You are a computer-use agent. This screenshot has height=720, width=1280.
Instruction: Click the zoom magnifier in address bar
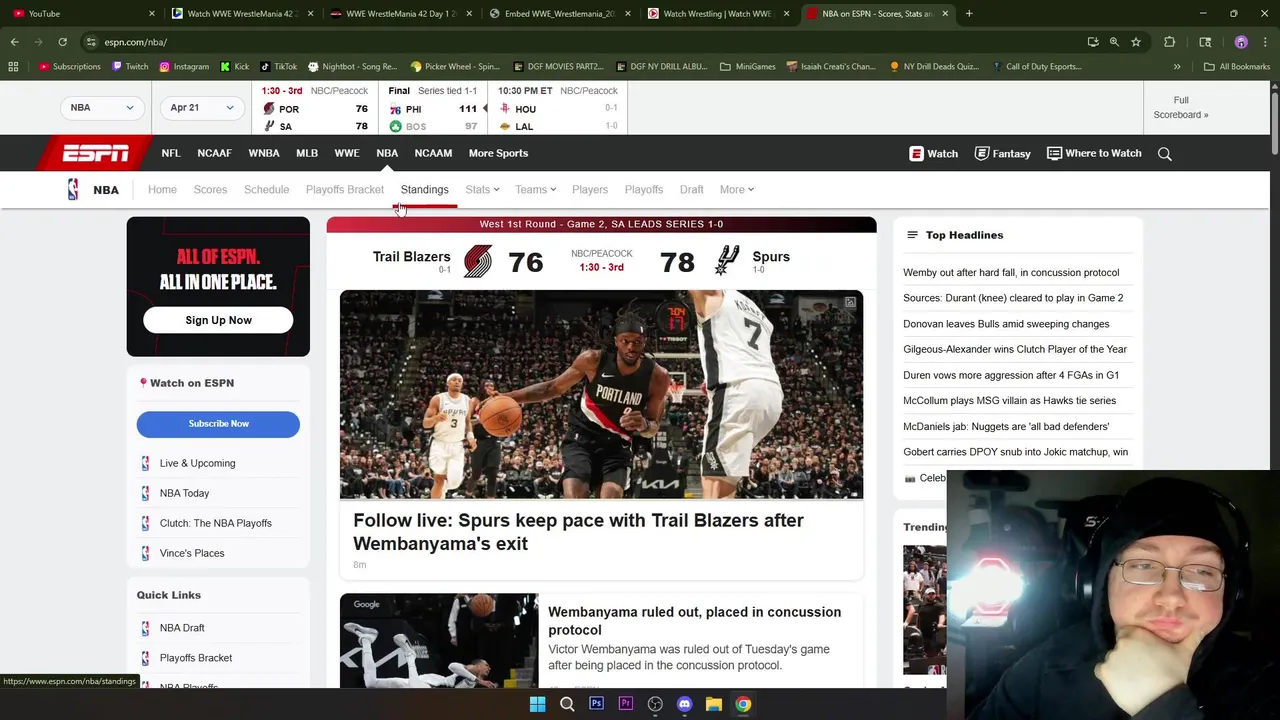coord(1114,42)
